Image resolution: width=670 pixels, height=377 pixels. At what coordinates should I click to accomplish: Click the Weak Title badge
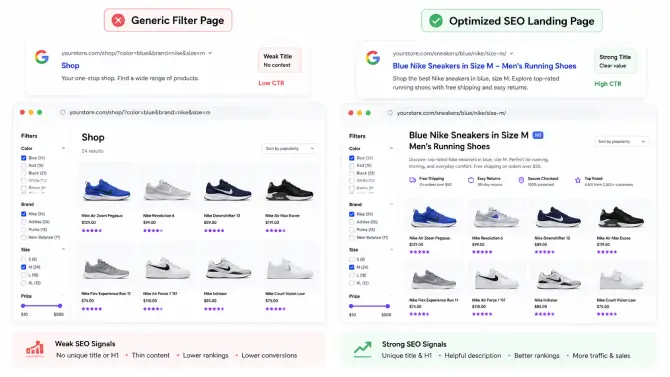click(279, 60)
